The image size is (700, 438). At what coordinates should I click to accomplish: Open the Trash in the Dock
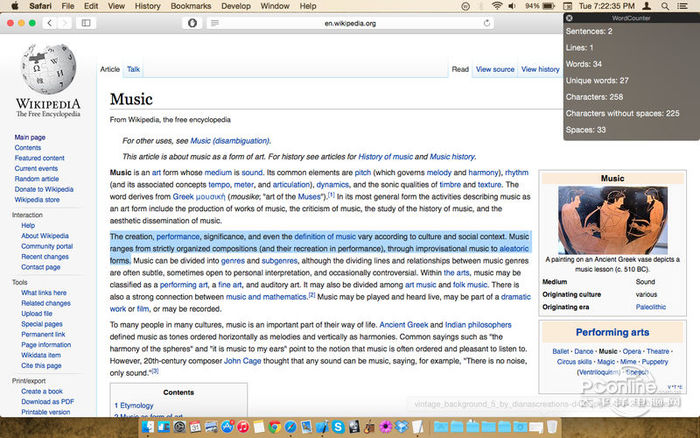pos(552,427)
